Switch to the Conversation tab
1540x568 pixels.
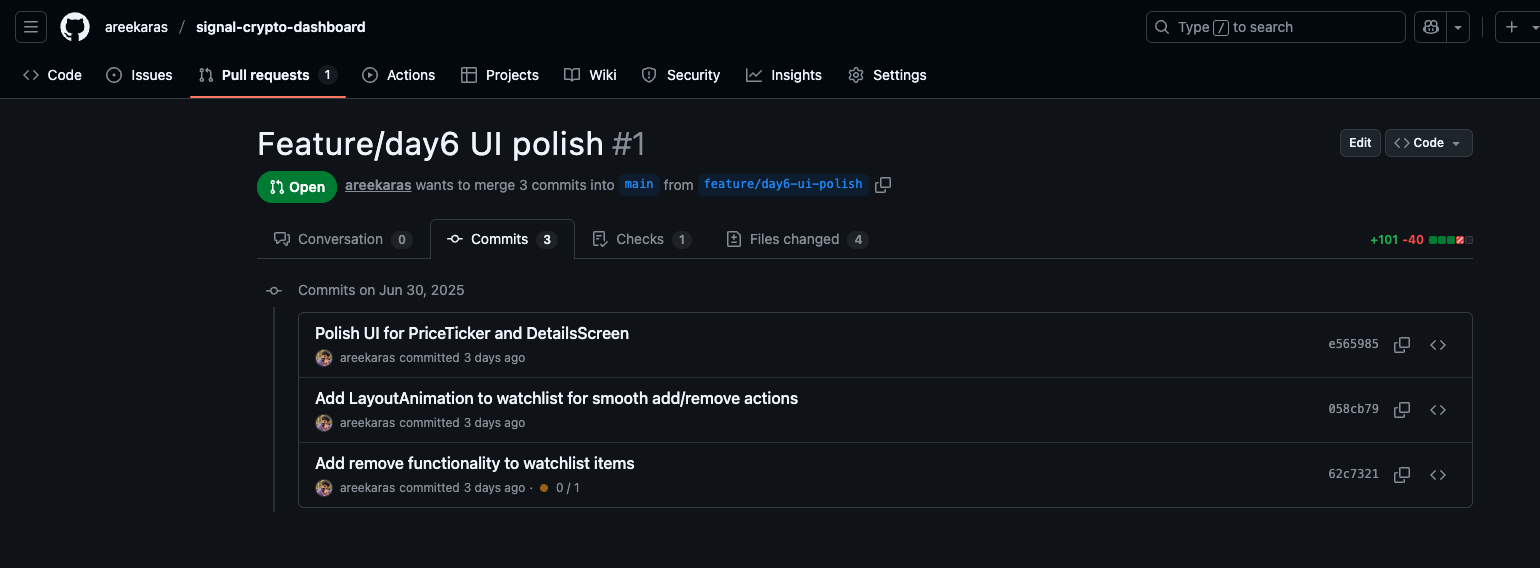(x=342, y=239)
